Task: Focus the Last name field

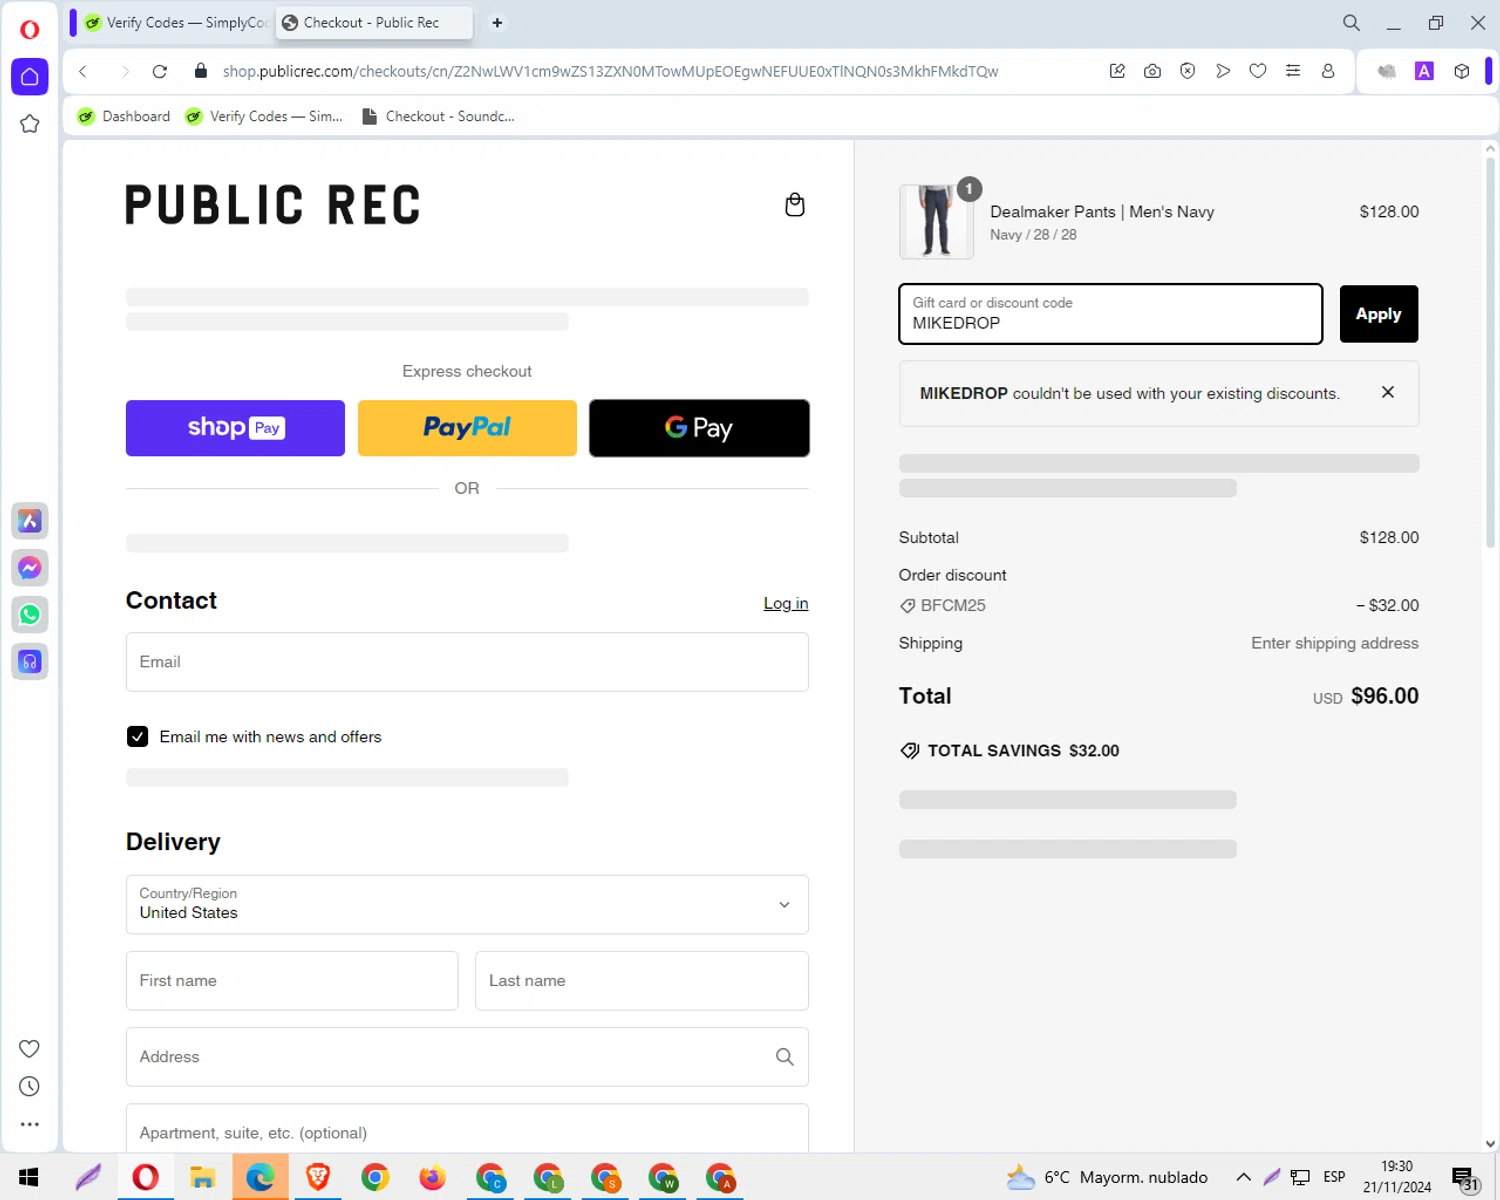Action: click(642, 981)
